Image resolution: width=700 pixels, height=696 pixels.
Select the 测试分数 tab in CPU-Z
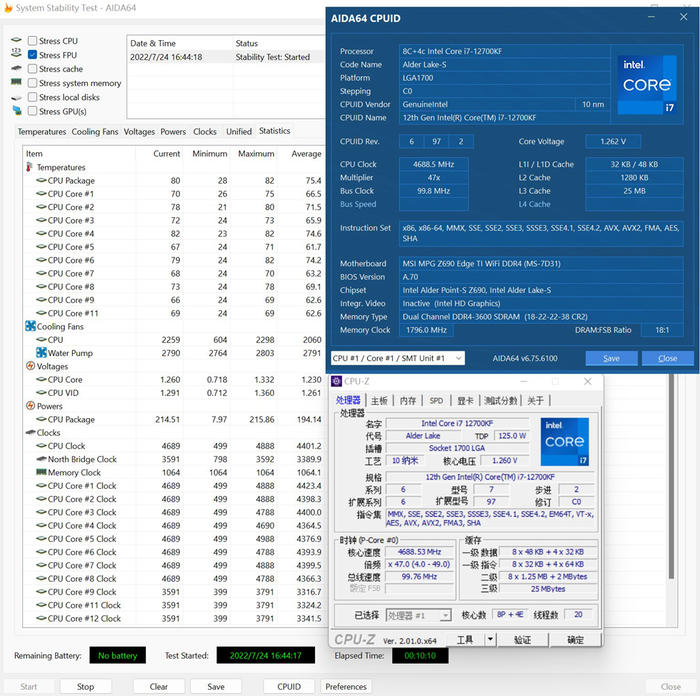[x=501, y=400]
